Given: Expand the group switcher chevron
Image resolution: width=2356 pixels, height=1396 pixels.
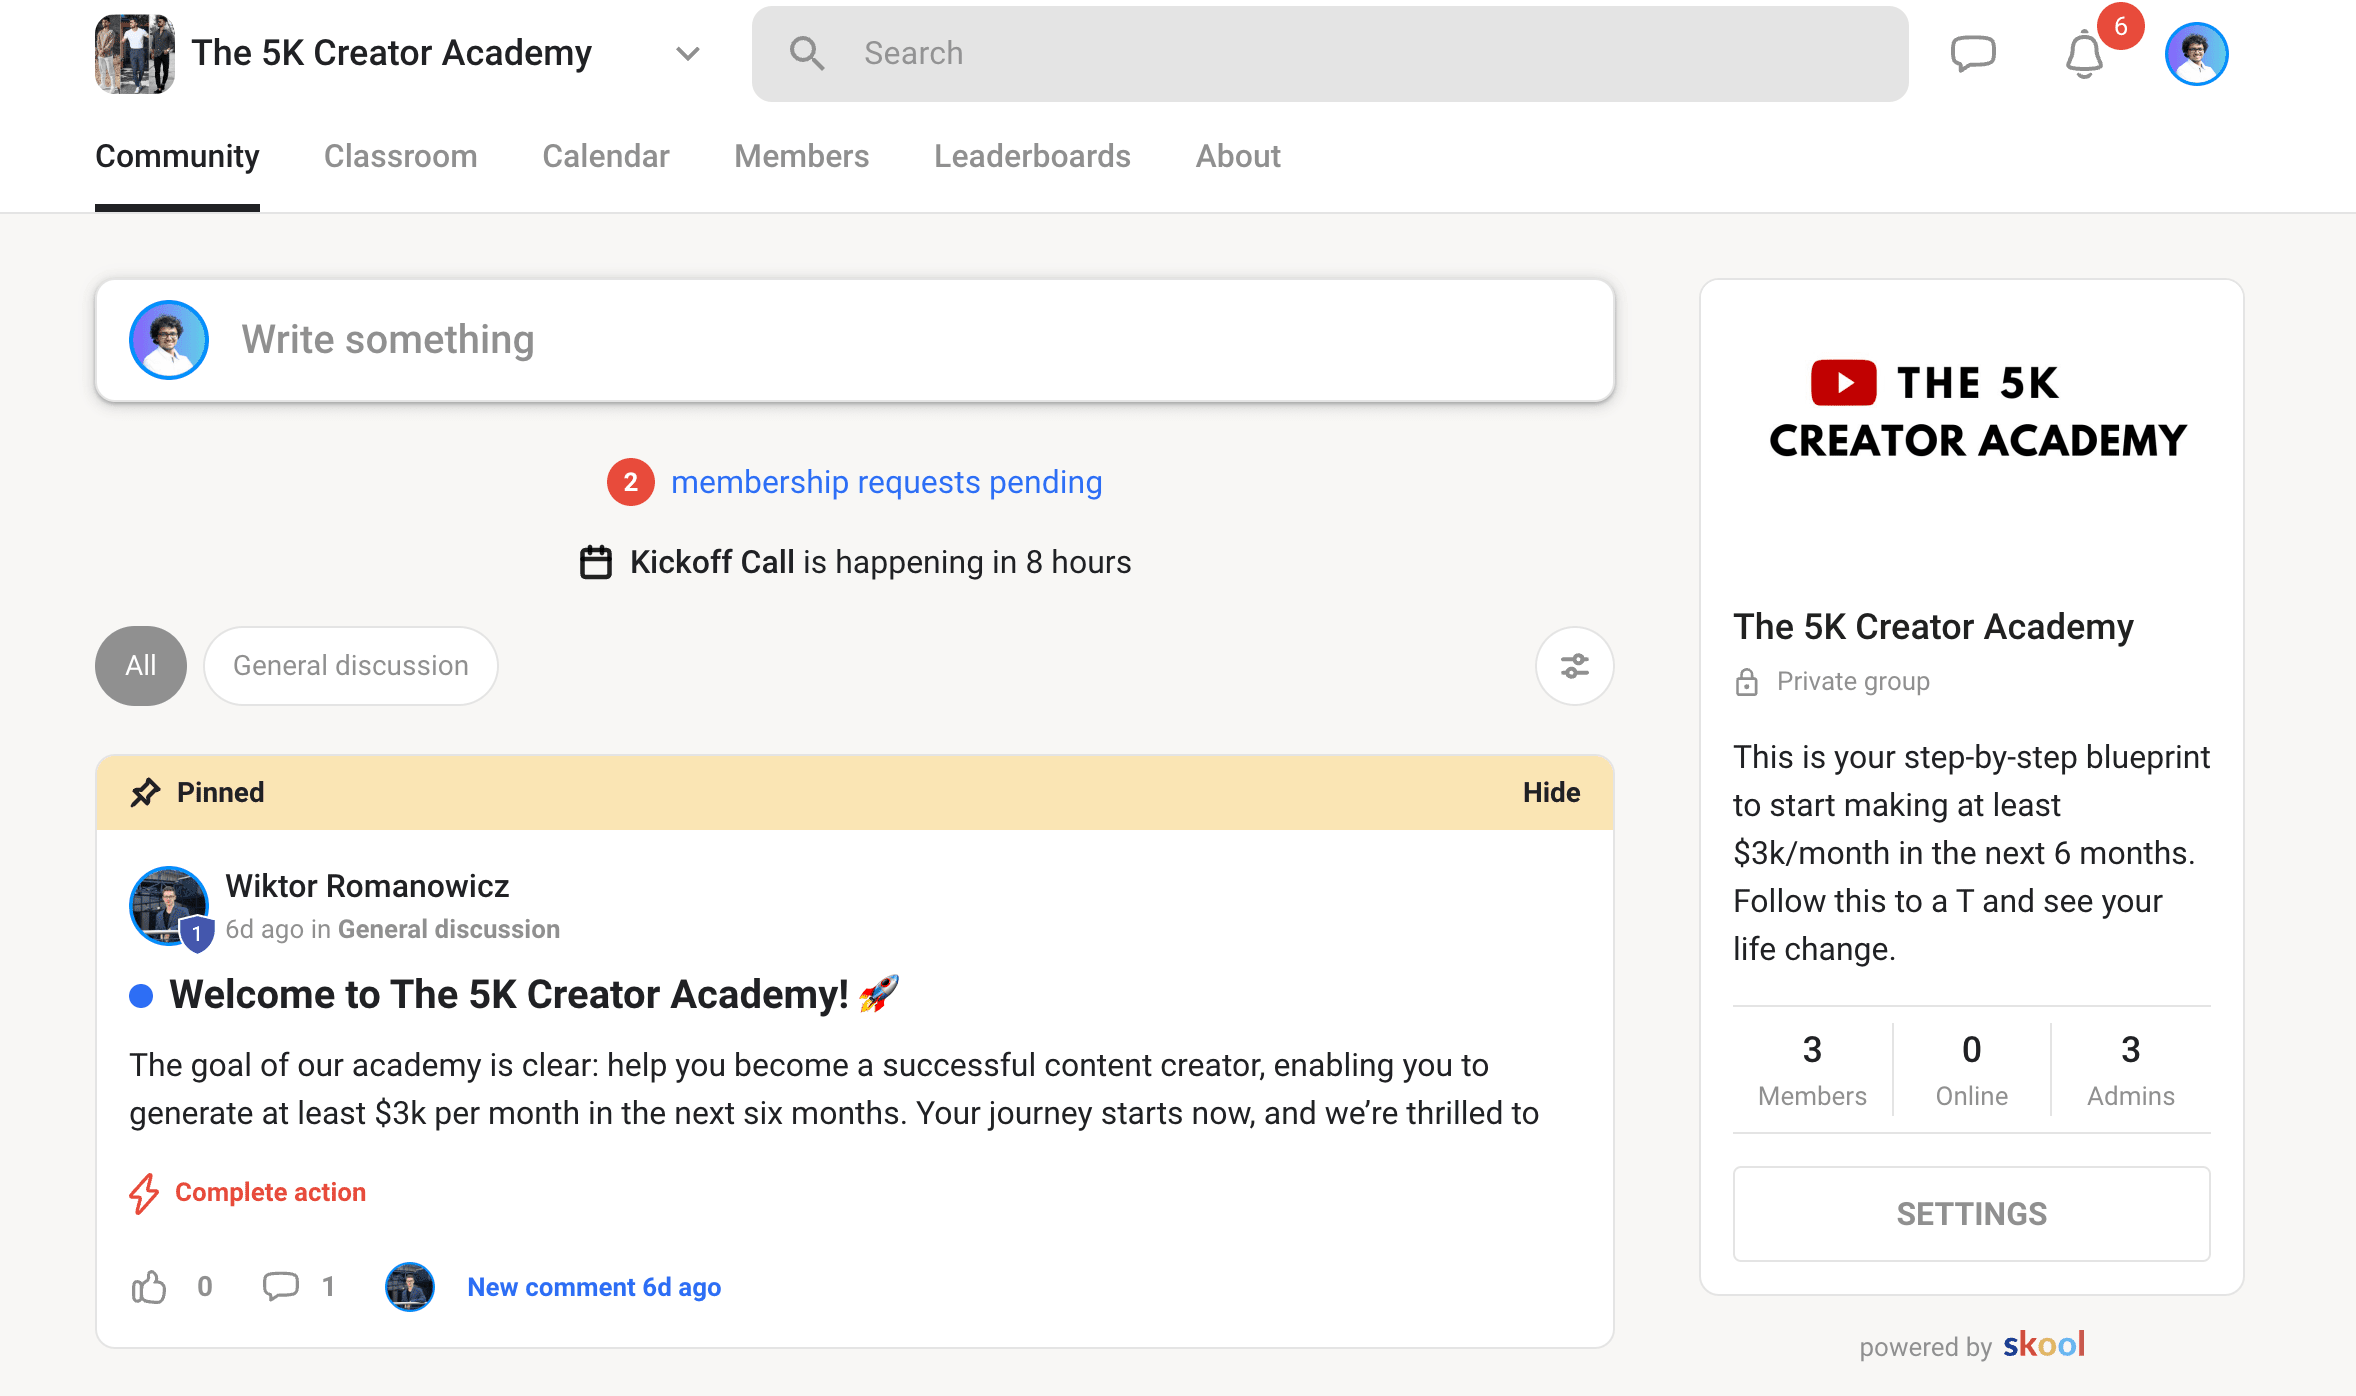Looking at the screenshot, I should 687,54.
